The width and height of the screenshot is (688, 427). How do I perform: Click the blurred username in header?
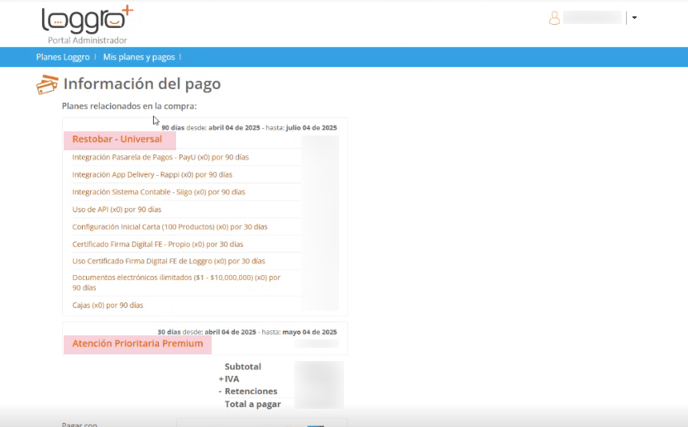click(592, 18)
